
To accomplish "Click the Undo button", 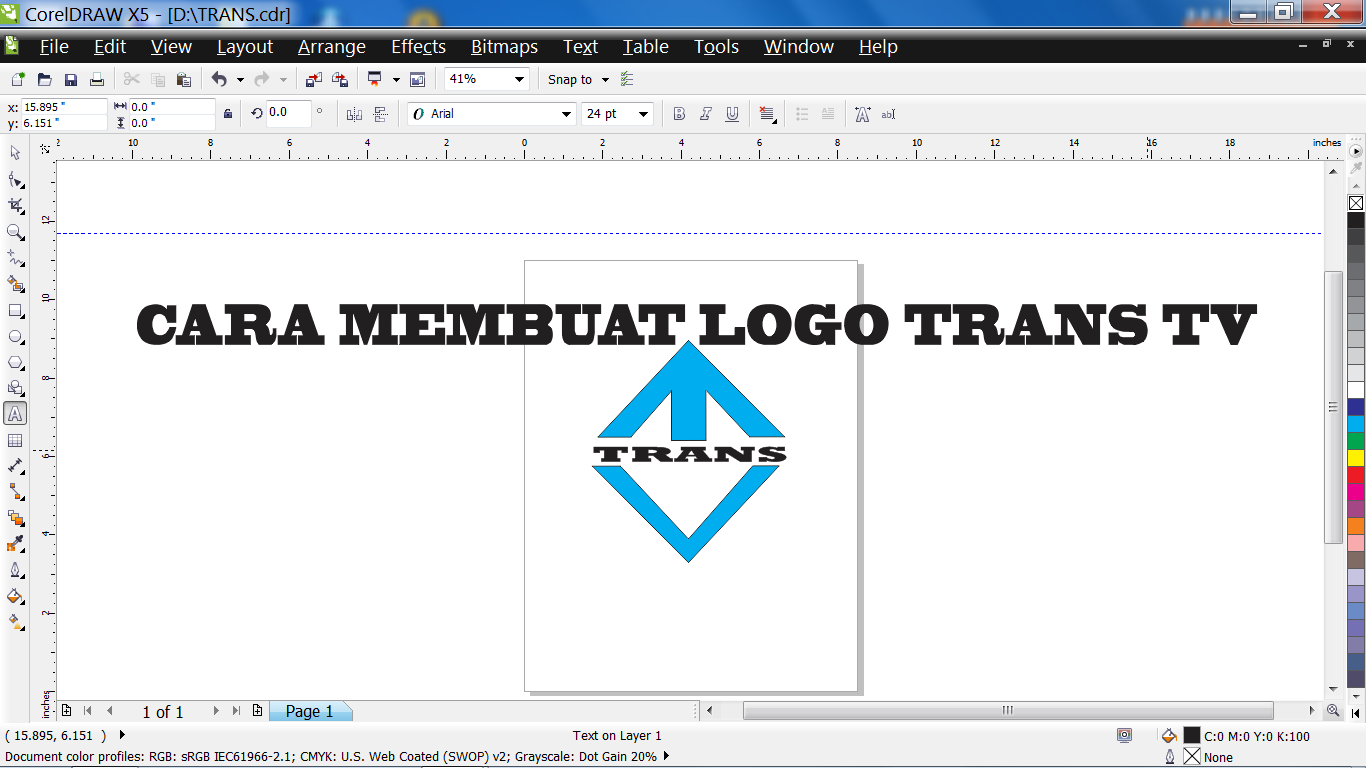I will pyautogui.click(x=218, y=78).
